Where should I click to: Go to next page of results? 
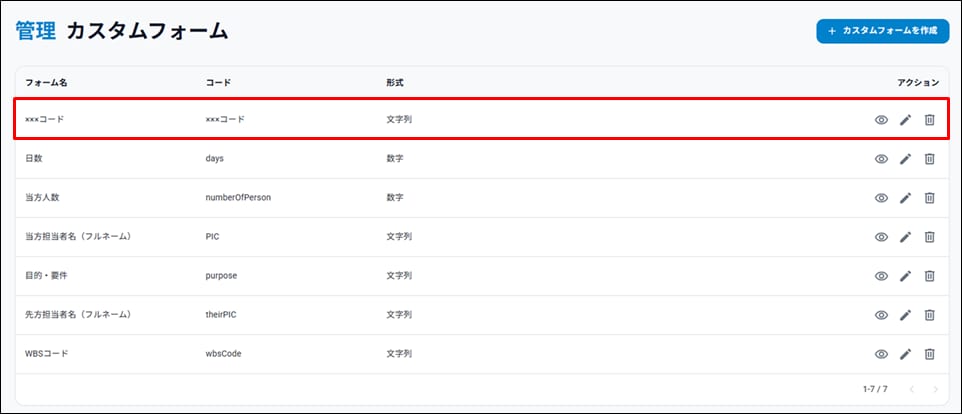tap(935, 389)
